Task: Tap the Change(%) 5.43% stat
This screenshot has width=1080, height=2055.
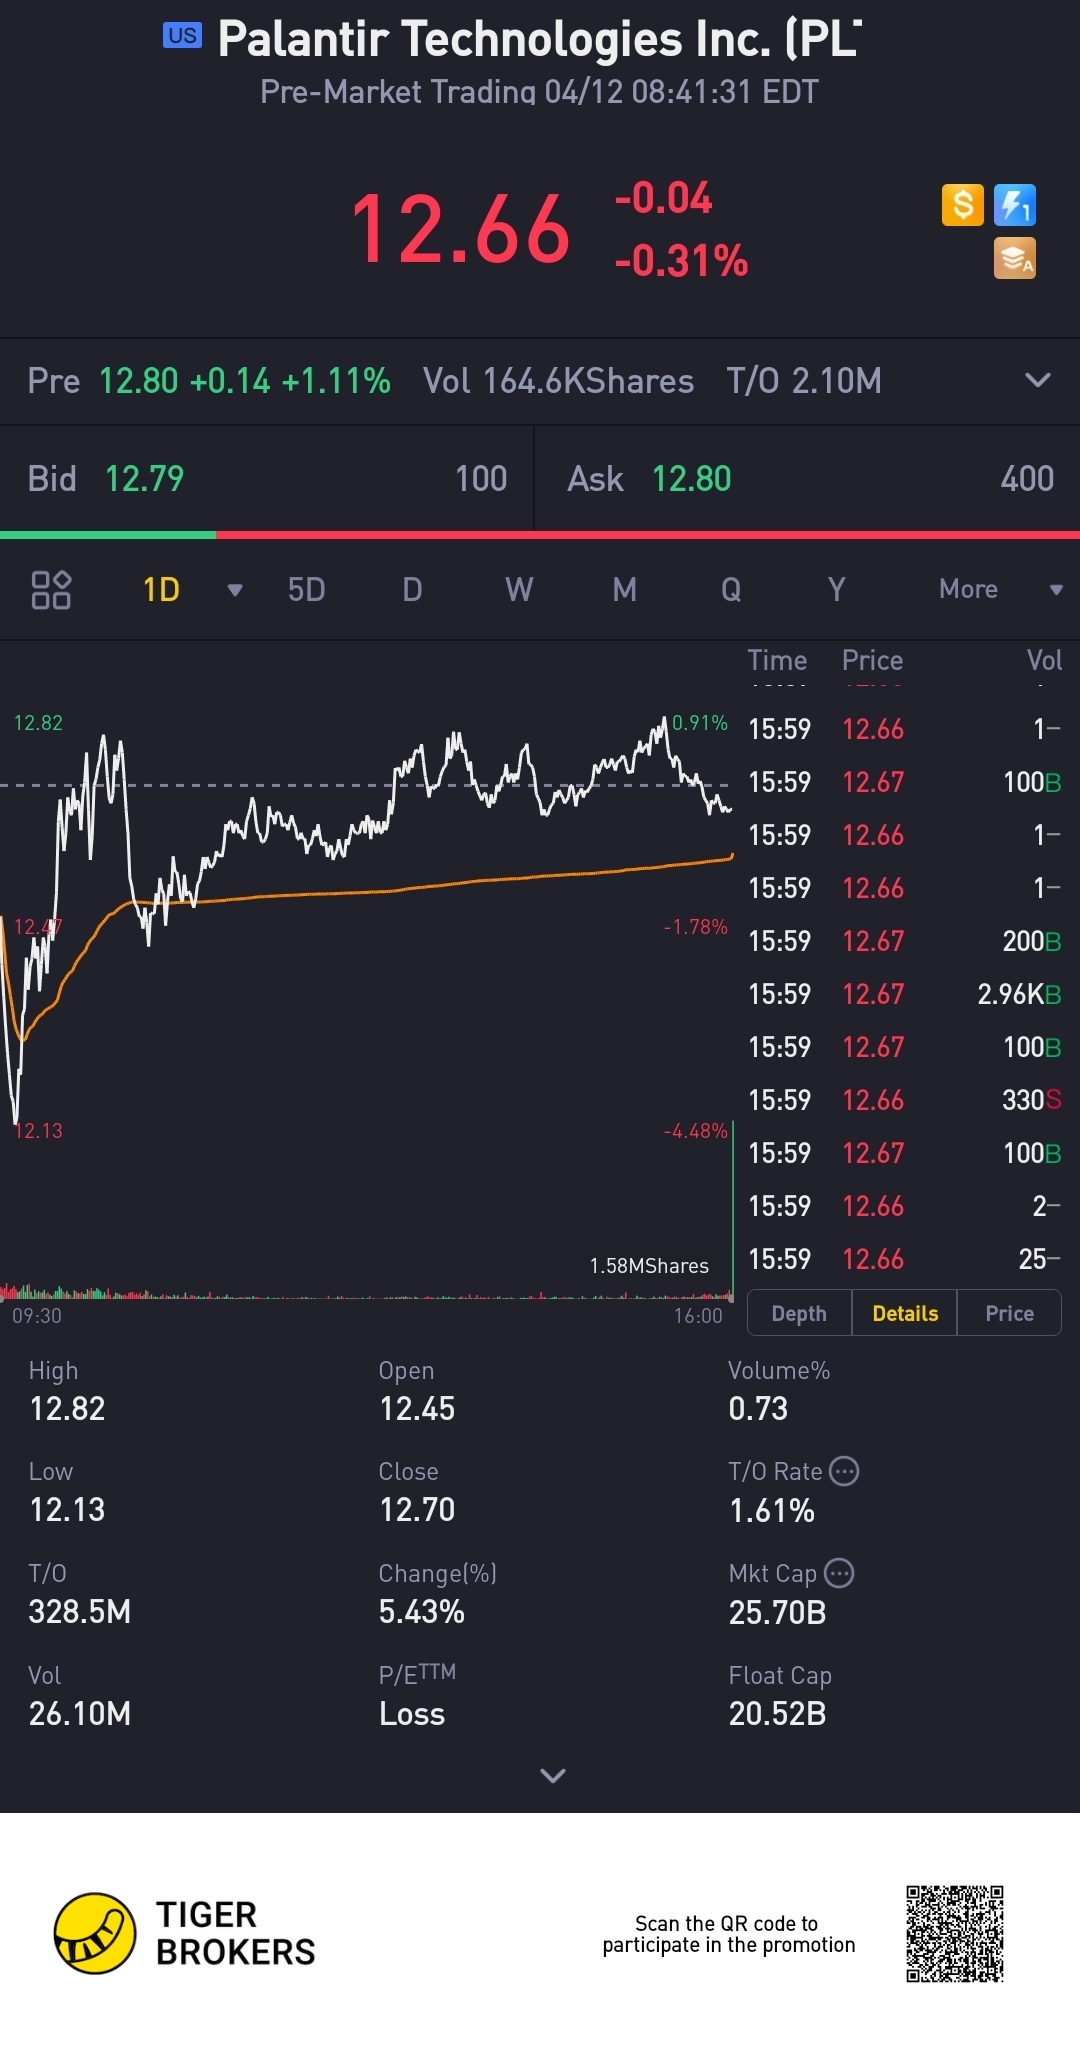Action: click(x=438, y=1594)
